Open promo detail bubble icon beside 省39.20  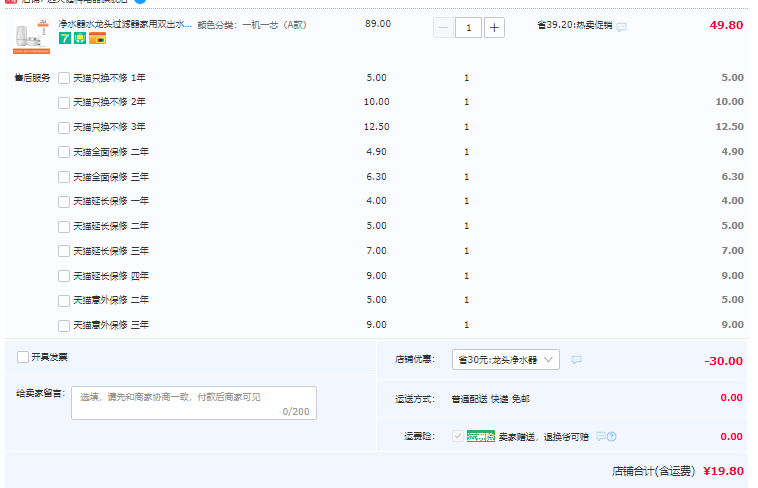(622, 27)
